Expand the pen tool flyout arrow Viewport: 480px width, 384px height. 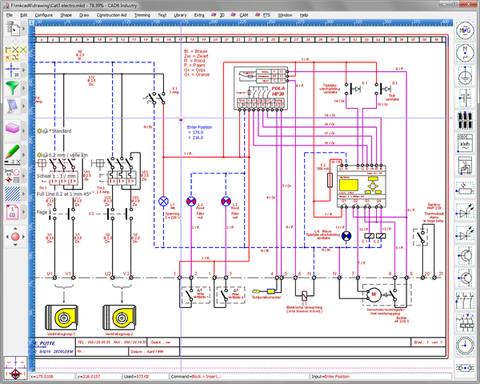pyautogui.click(x=24, y=155)
